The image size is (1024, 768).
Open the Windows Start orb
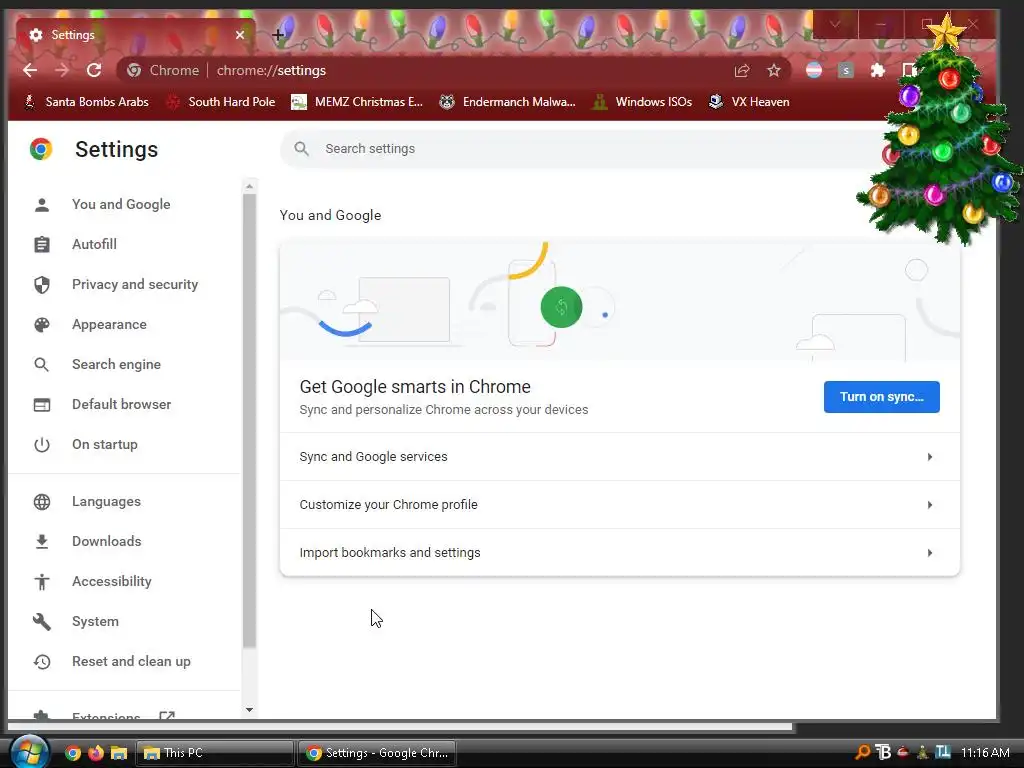pos(29,752)
